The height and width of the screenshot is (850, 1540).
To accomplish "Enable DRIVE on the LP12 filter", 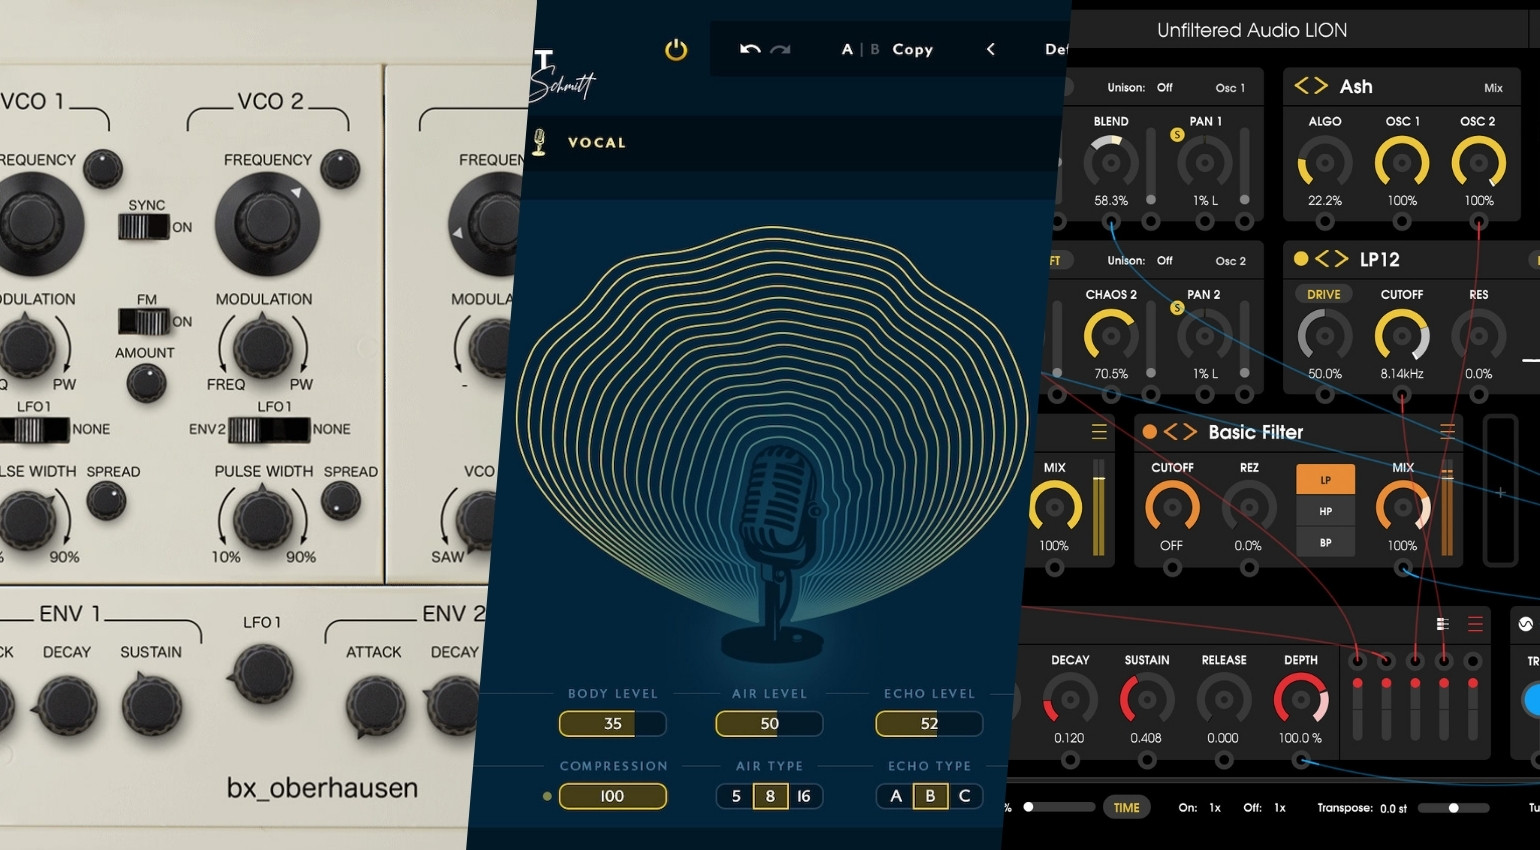I will [1325, 293].
